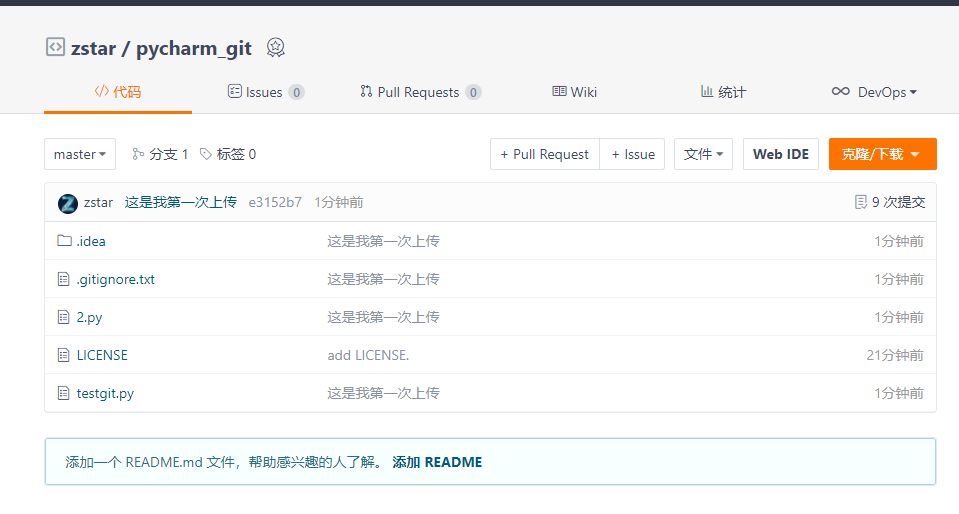
Task: Click the + Issue button
Action: click(x=632, y=154)
